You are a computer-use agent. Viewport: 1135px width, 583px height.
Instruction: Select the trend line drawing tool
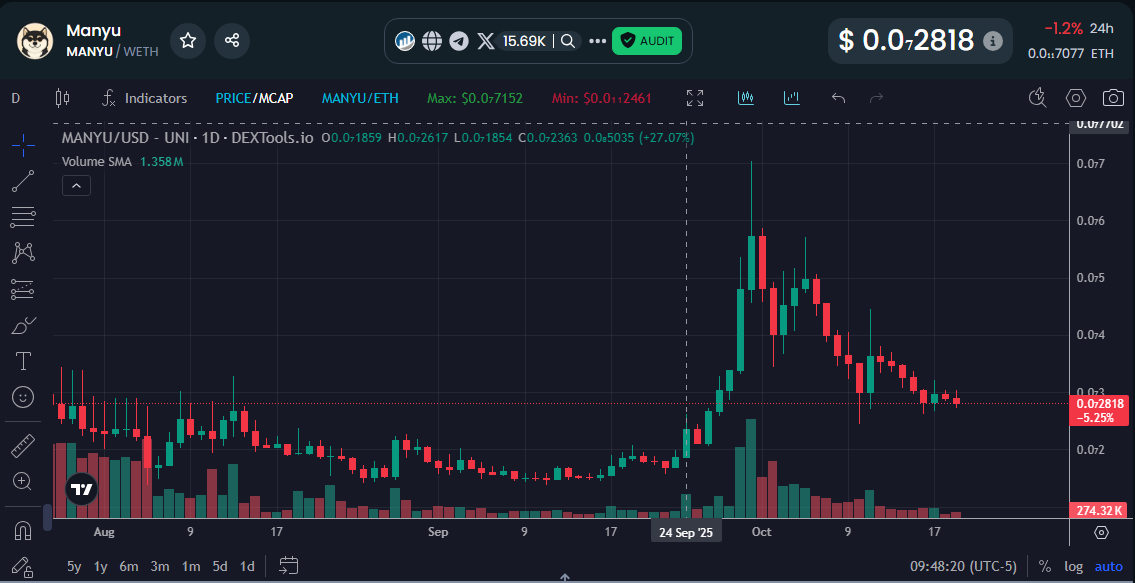(x=23, y=181)
